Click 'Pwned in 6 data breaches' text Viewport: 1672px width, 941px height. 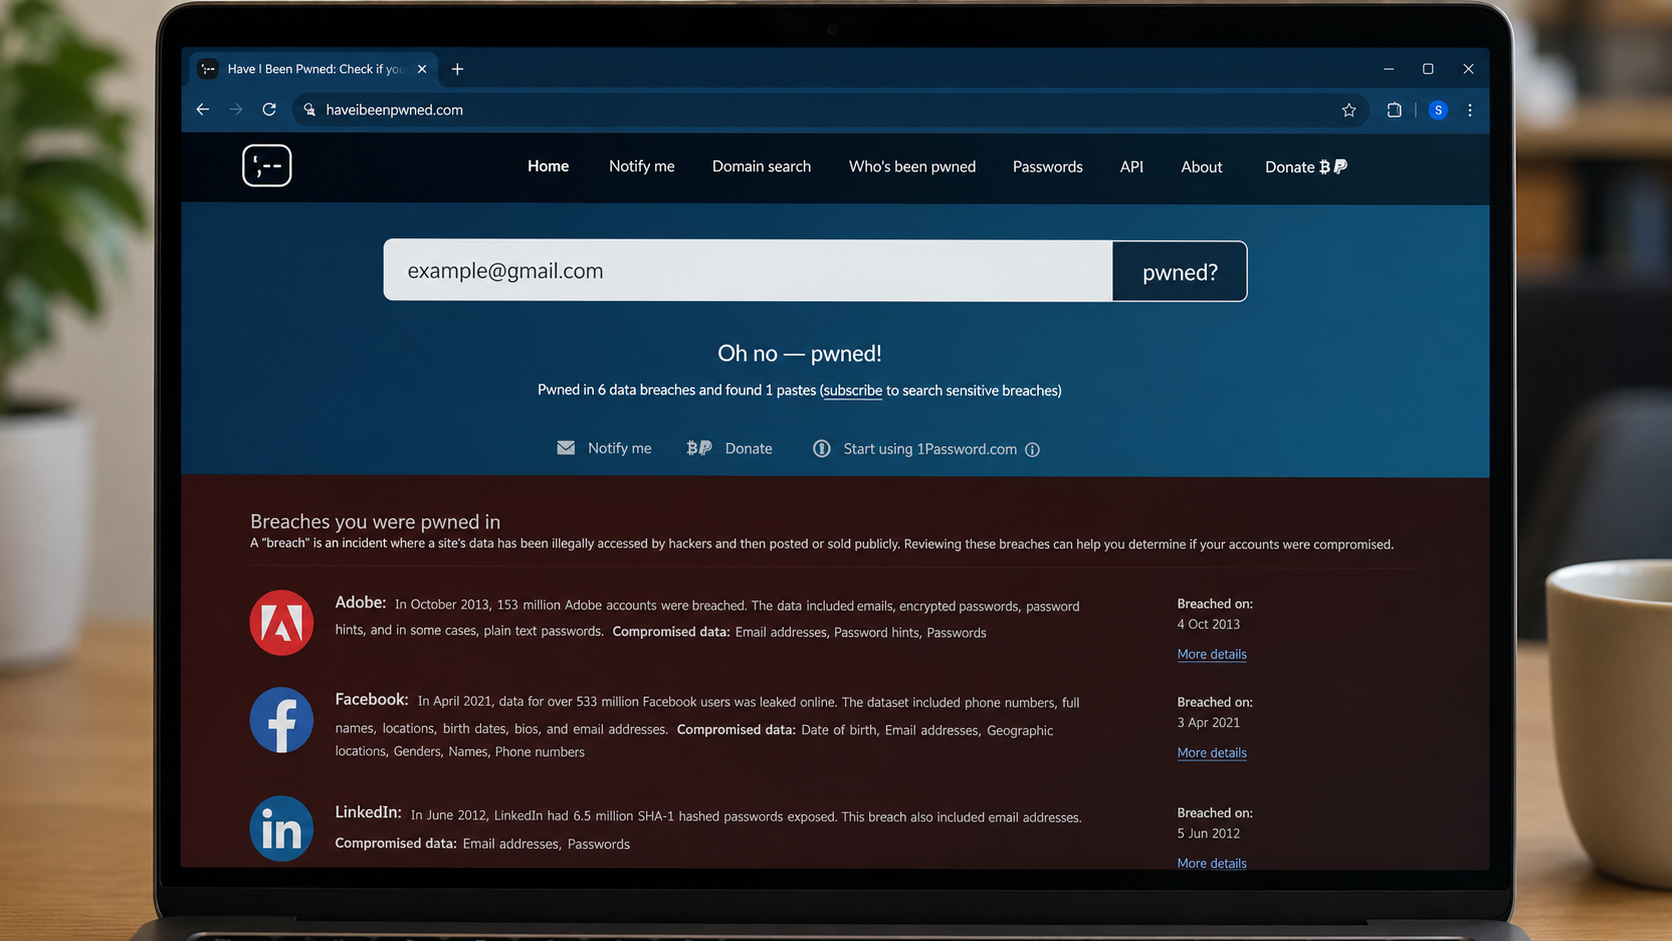point(616,390)
